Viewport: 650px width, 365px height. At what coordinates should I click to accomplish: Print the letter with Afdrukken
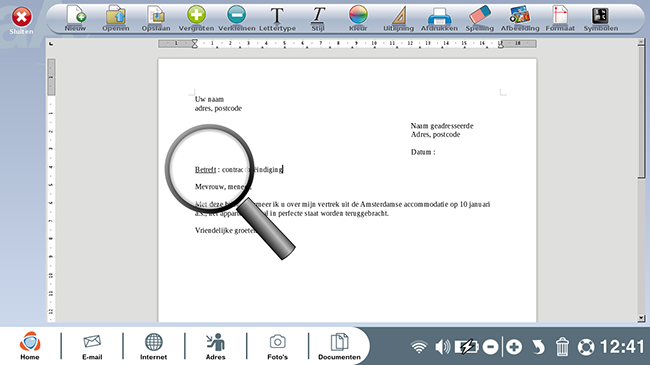pyautogui.click(x=439, y=19)
